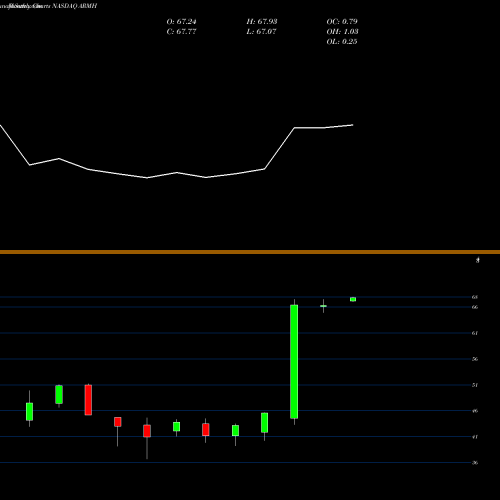Click the "OL: 0.25" reading

pyautogui.click(x=342, y=42)
